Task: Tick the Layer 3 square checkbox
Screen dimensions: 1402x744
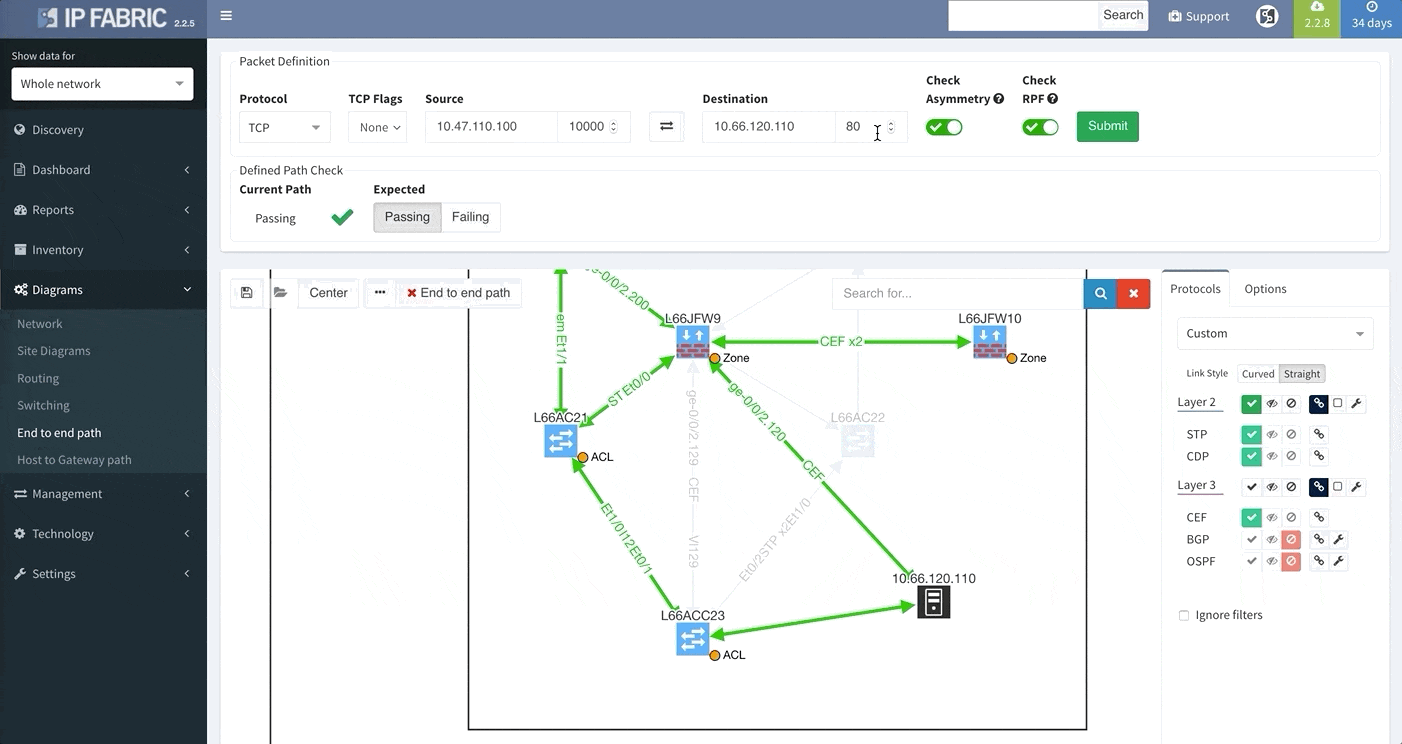Action: 1338,487
